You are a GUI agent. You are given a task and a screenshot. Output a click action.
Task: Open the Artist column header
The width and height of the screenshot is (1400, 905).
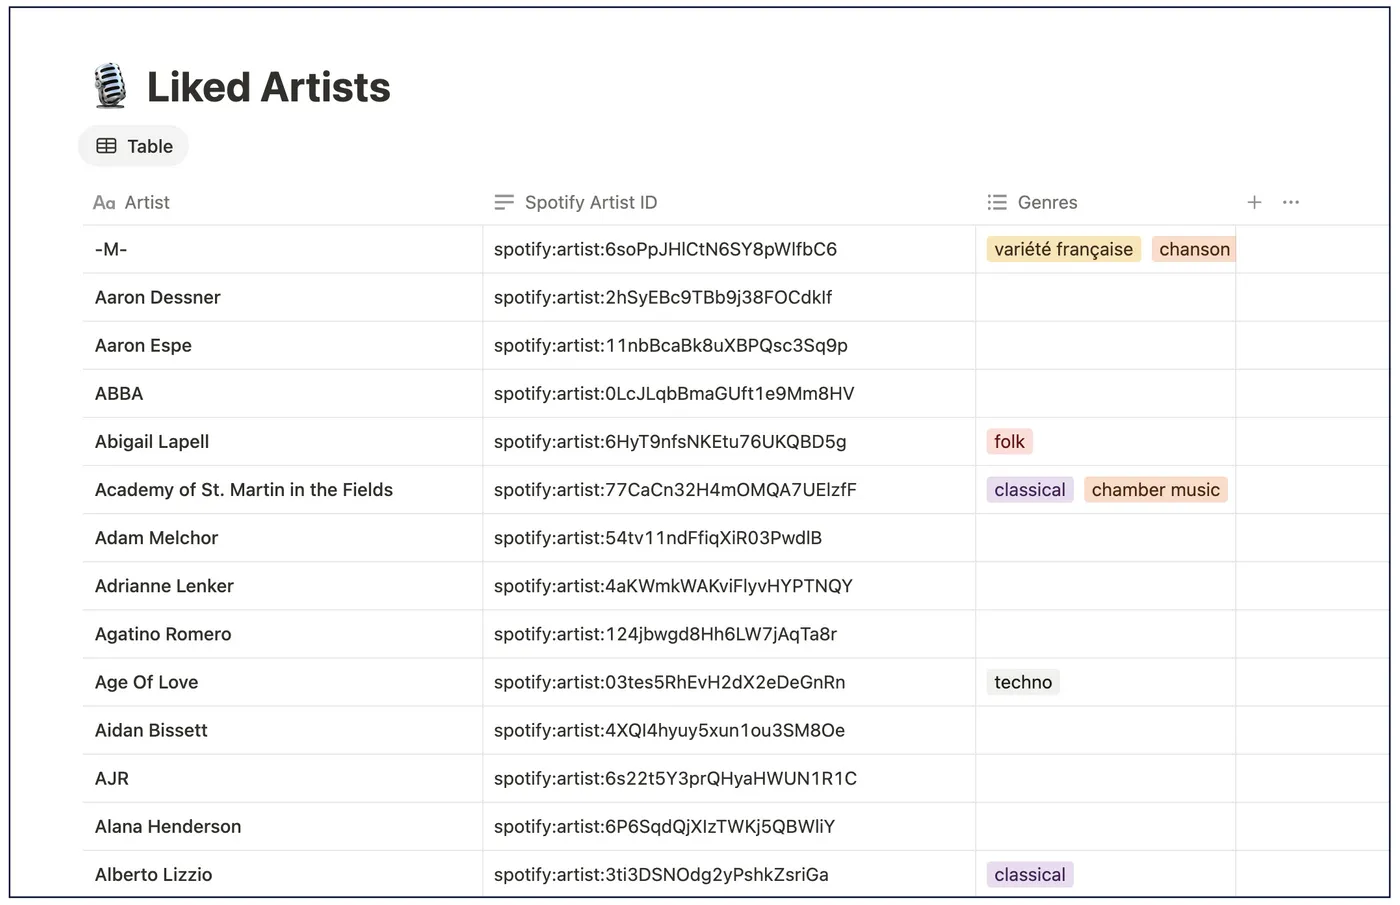131,202
